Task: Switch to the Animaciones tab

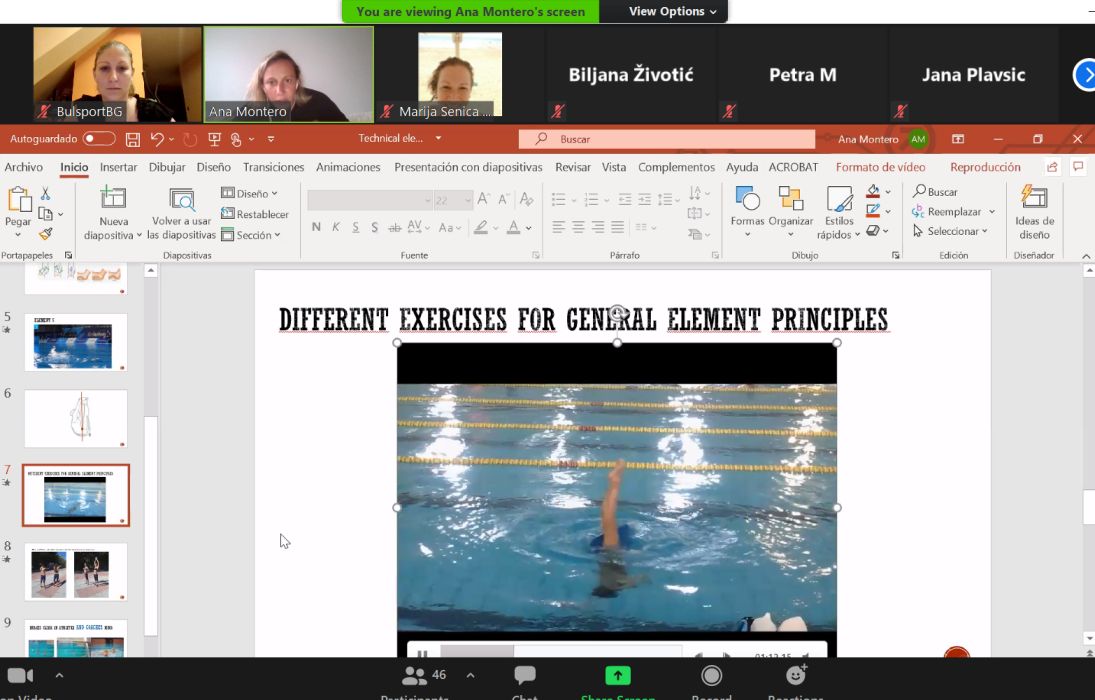Action: 348,167
